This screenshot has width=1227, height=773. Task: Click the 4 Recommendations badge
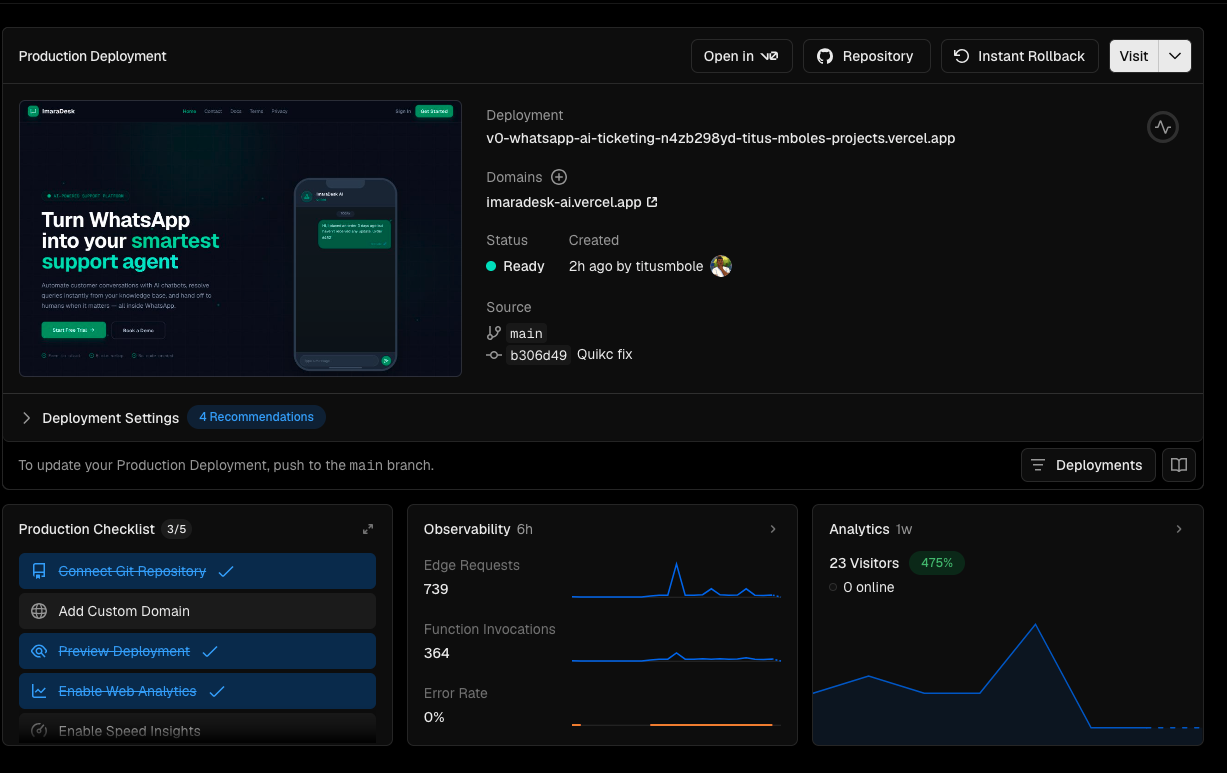[256, 417]
